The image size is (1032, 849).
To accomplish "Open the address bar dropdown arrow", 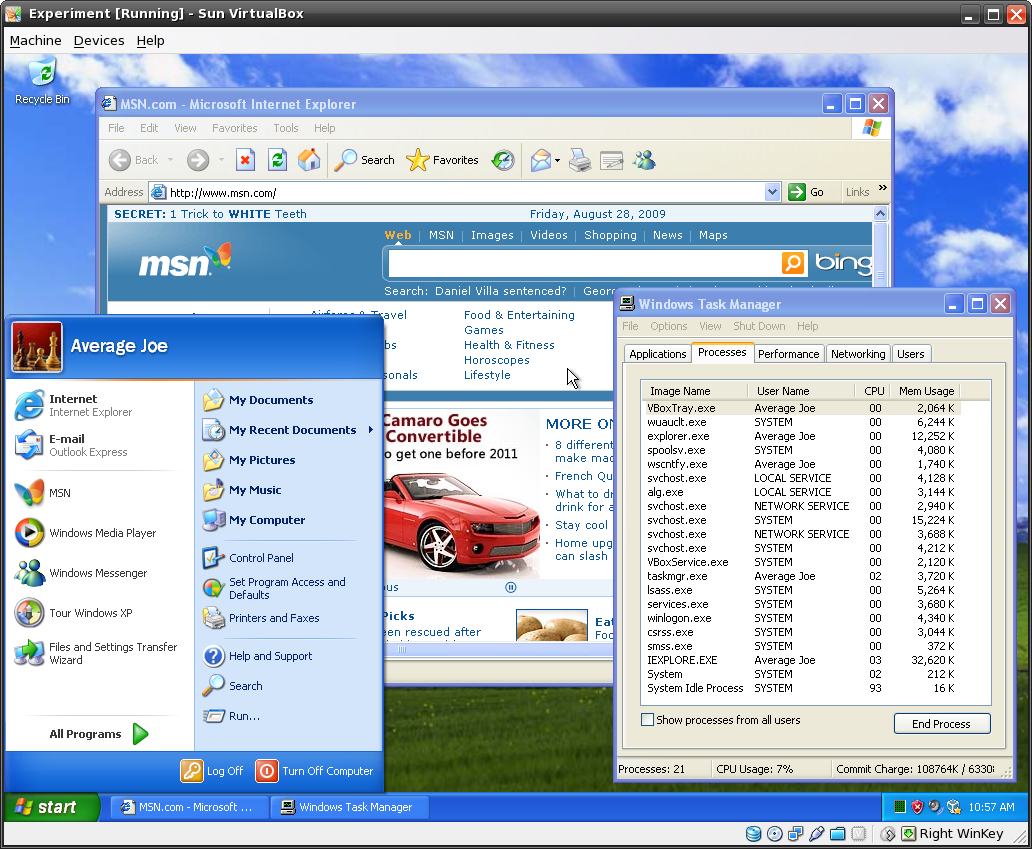I will [x=773, y=192].
